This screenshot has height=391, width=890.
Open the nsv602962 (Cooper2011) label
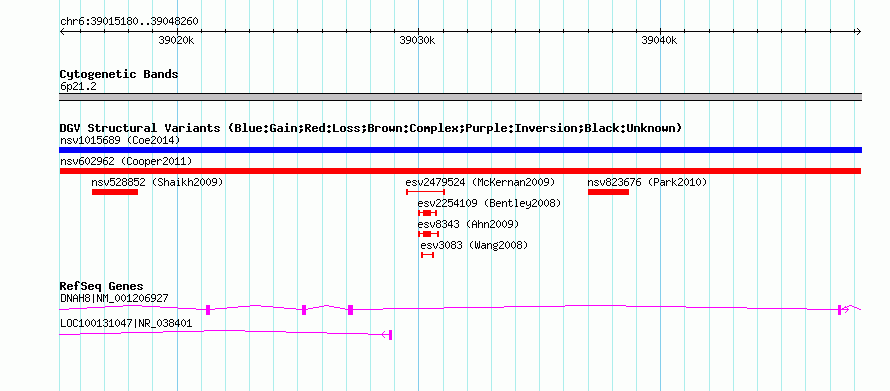126,161
